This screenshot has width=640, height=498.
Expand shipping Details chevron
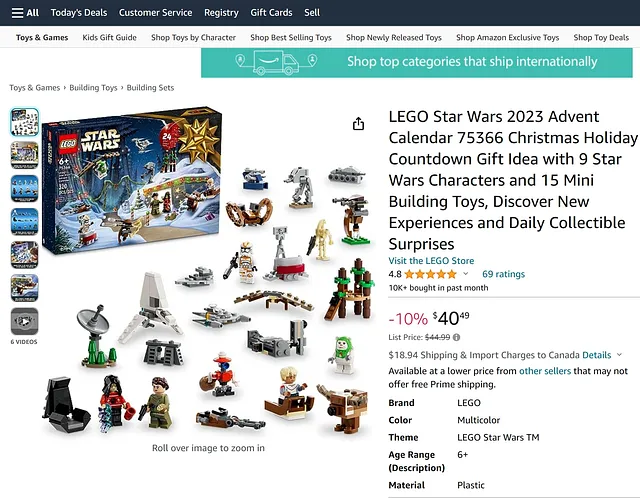tap(619, 355)
